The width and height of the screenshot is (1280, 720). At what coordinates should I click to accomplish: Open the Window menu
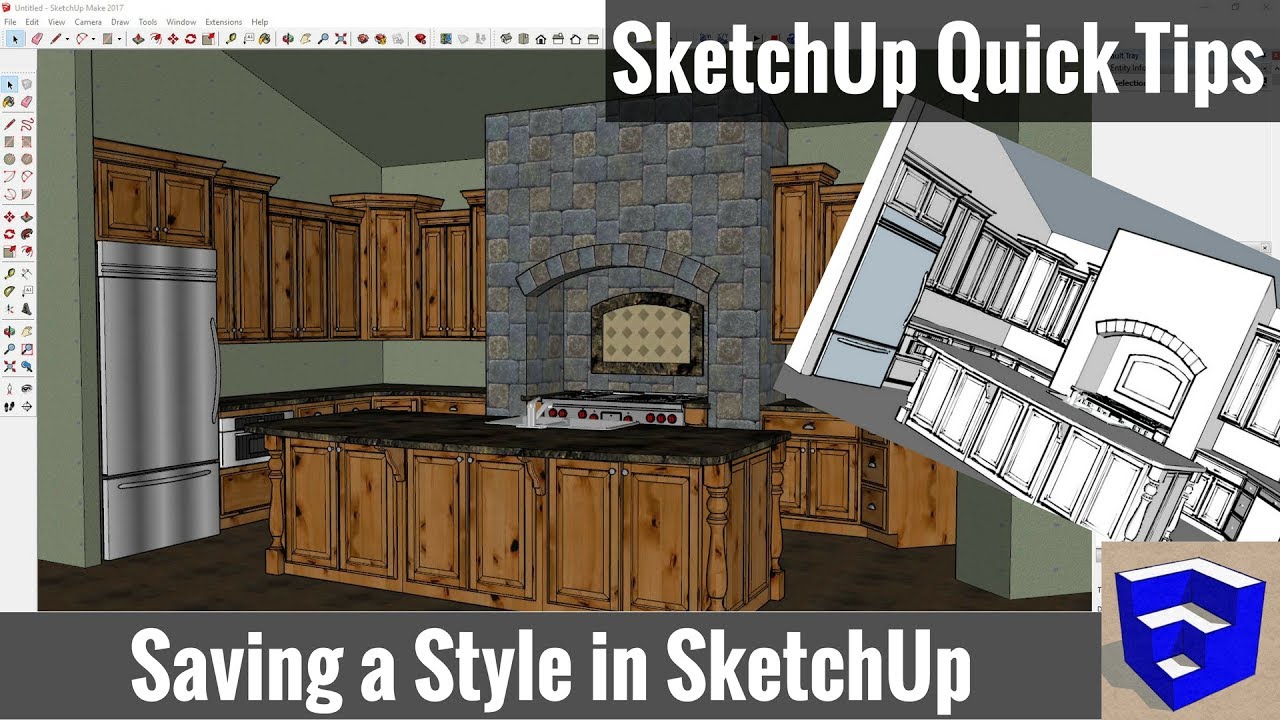[181, 22]
